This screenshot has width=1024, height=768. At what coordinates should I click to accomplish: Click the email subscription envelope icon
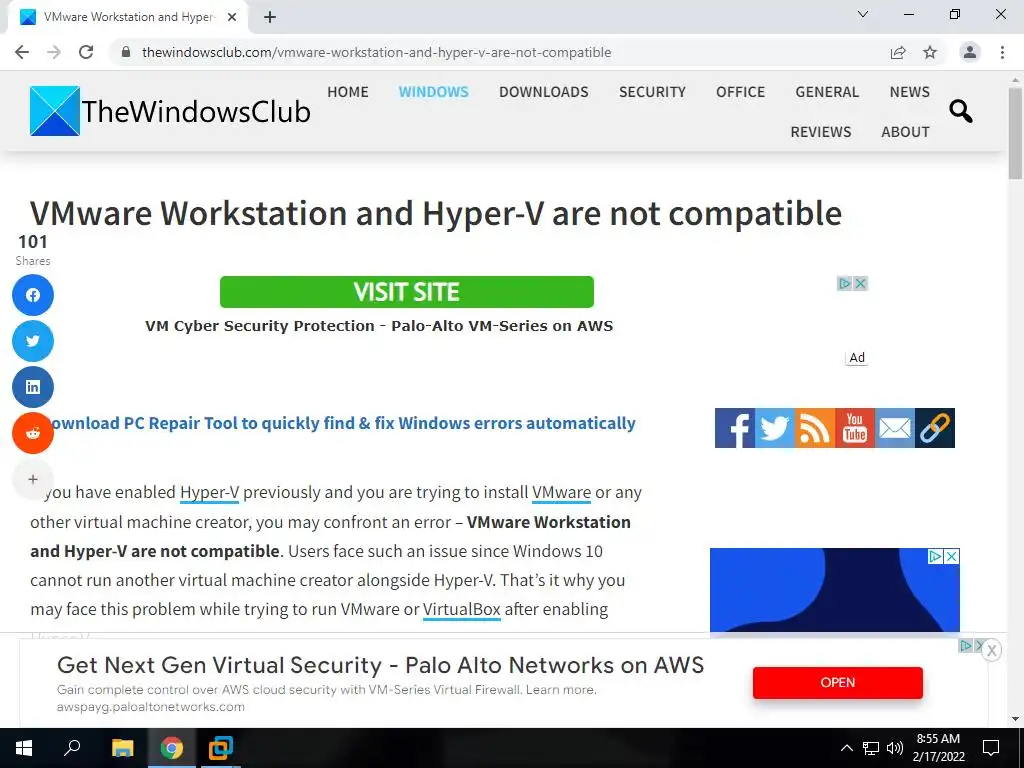(895, 428)
